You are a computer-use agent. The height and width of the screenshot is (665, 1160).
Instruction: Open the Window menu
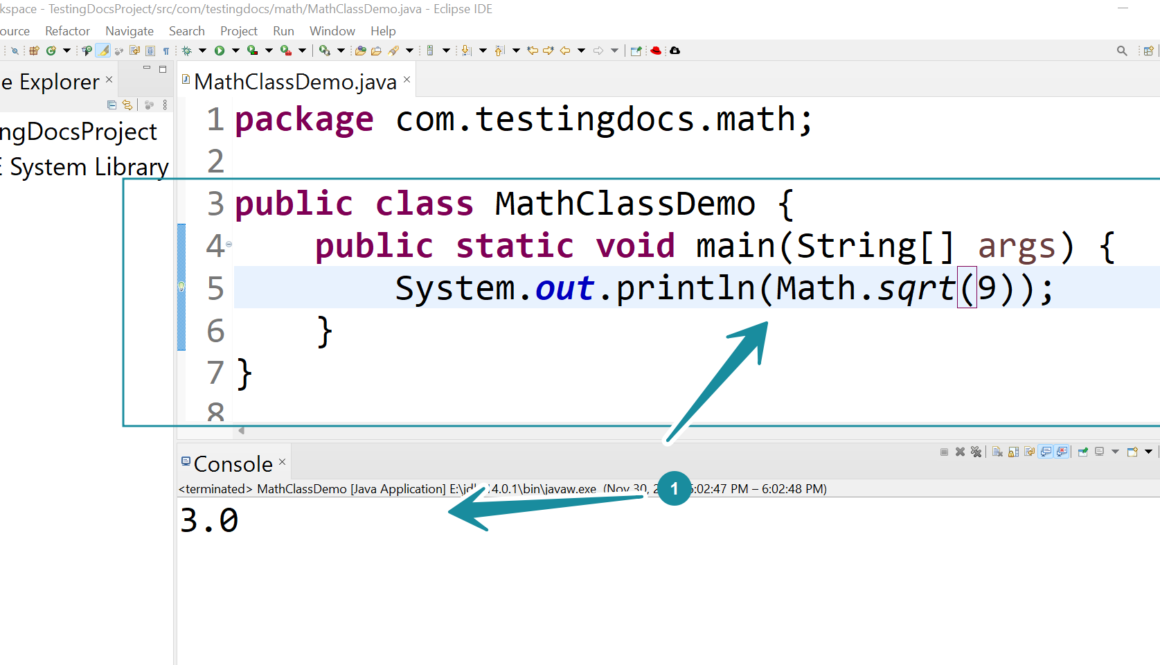click(x=332, y=31)
